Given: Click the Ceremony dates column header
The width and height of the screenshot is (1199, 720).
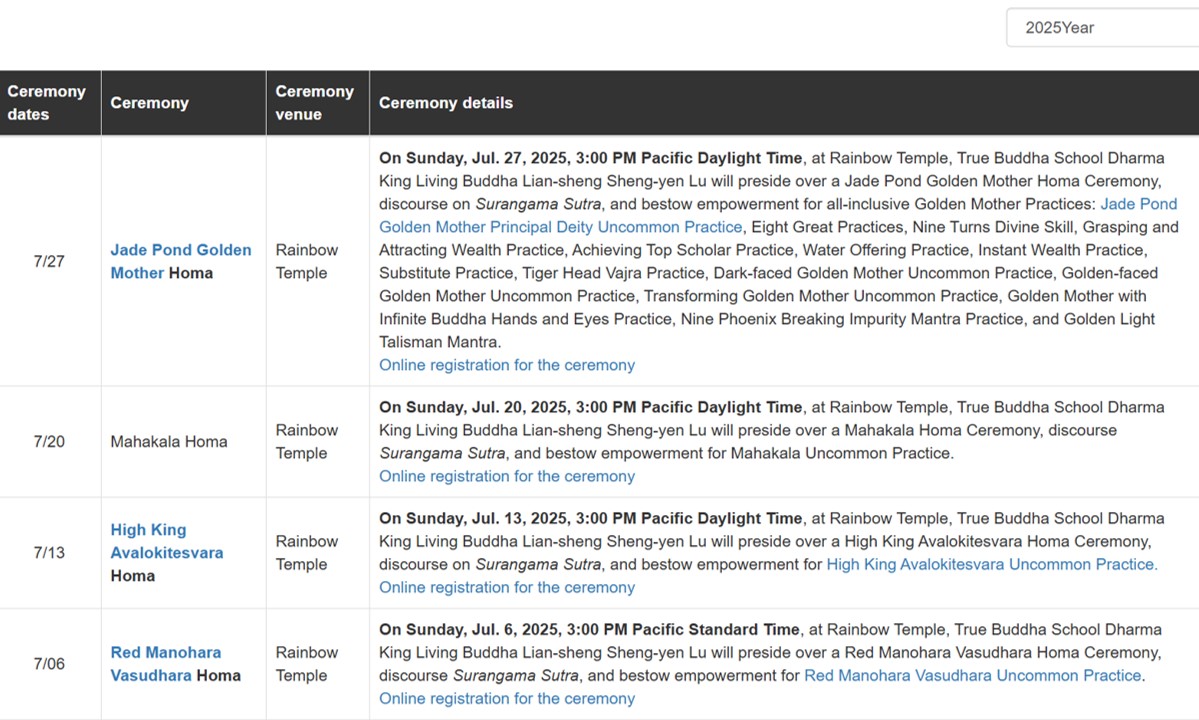Looking at the screenshot, I should pyautogui.click(x=50, y=103).
